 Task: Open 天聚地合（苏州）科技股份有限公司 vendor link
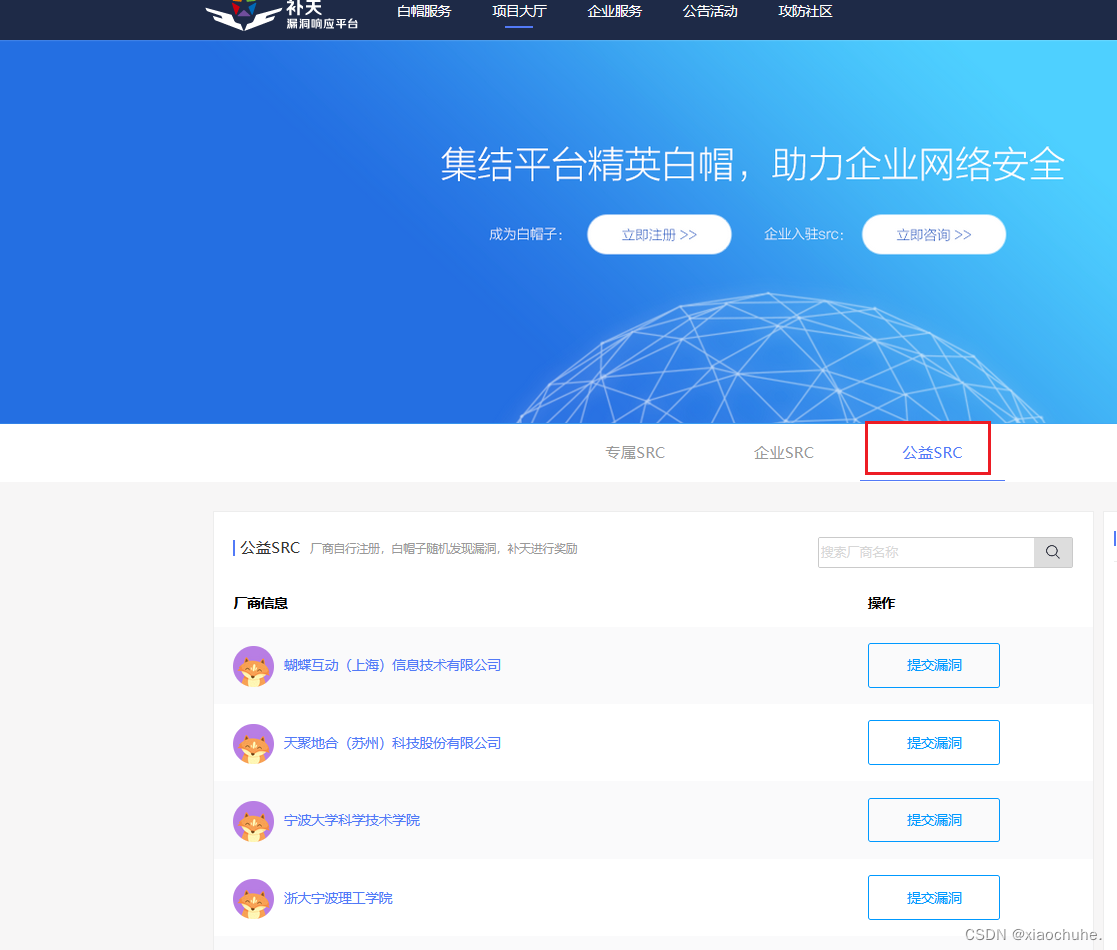tap(393, 743)
